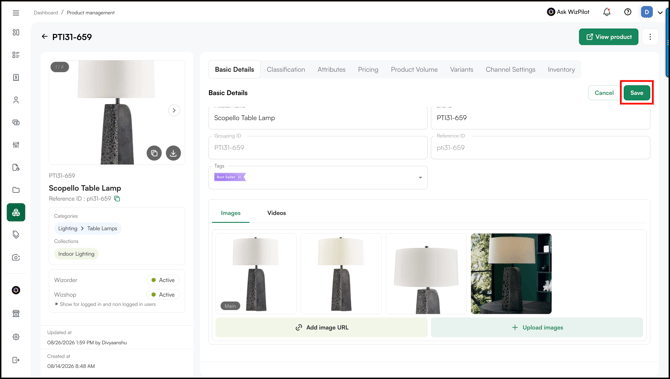Open the Attributes tab
Viewport: 670px width, 379px height.
[x=331, y=69]
